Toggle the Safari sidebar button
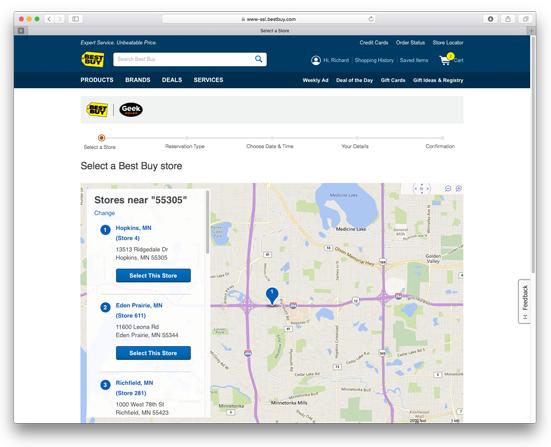551x447 pixels. [76, 19]
